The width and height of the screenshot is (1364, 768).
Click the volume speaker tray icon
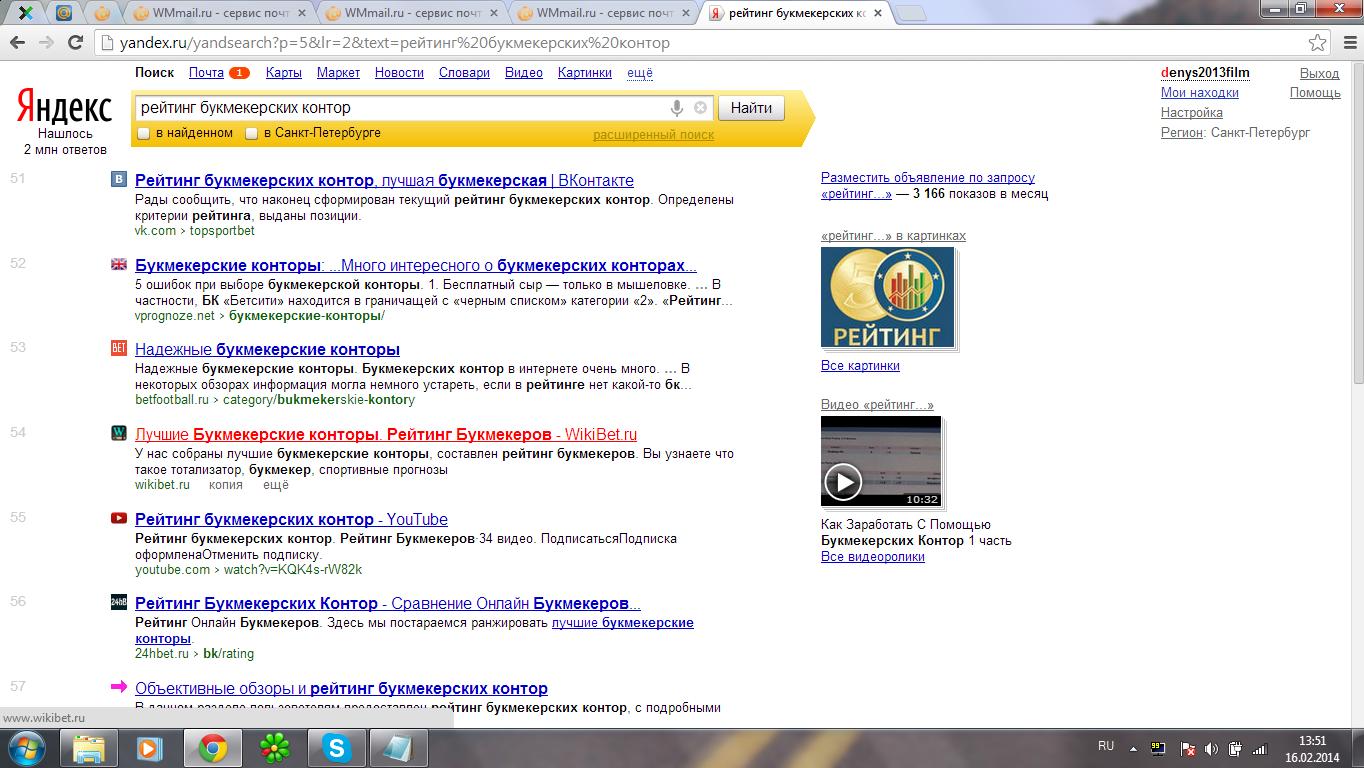tap(1212, 748)
